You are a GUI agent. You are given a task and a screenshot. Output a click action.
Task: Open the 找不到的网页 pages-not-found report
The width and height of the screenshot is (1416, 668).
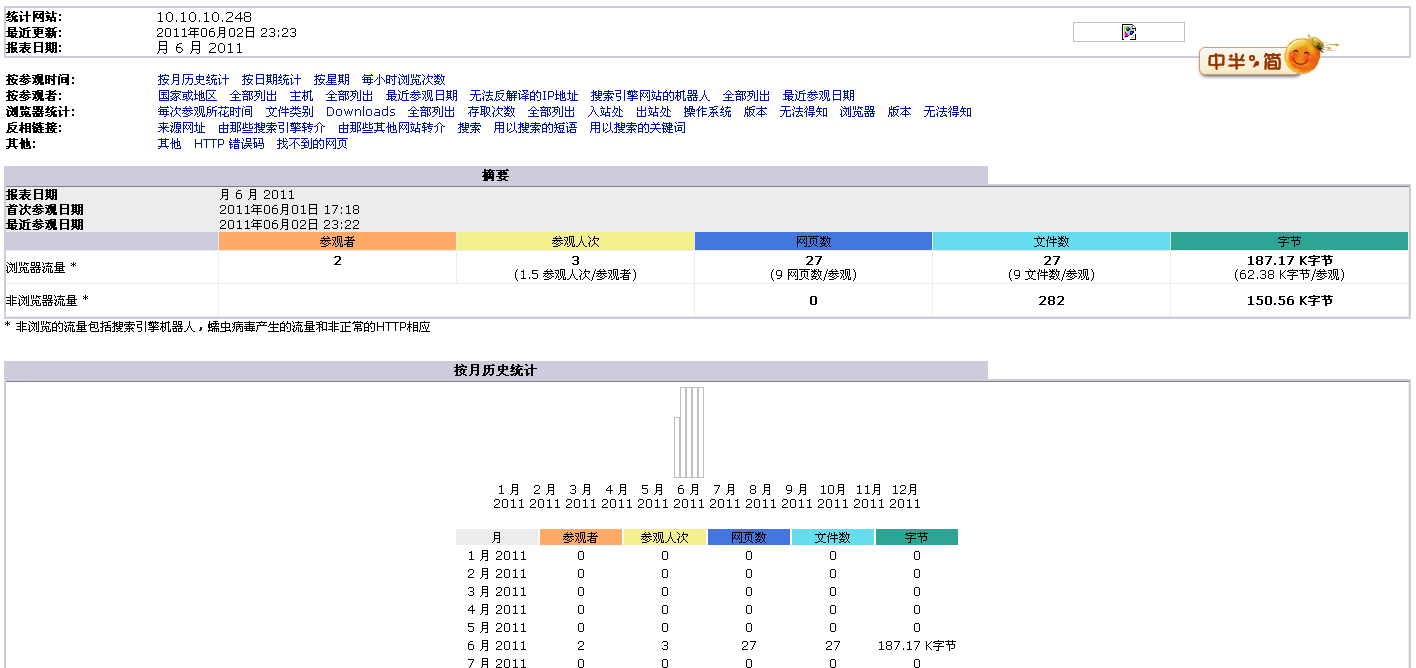tap(314, 143)
